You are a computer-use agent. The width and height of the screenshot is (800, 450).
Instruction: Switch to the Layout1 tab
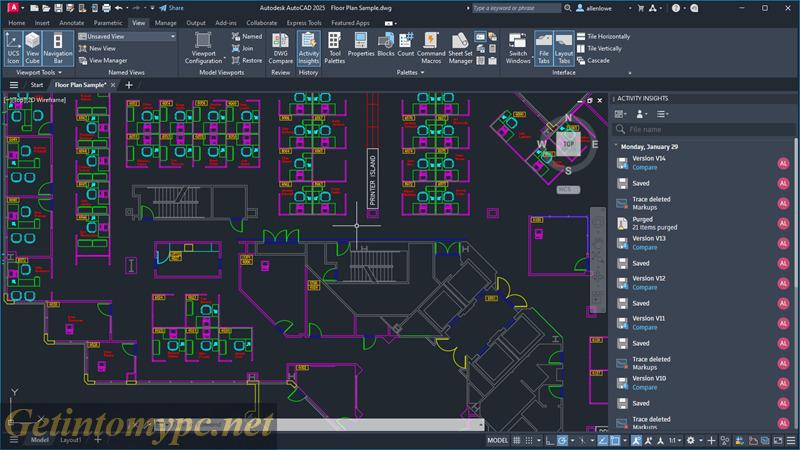(x=70, y=440)
